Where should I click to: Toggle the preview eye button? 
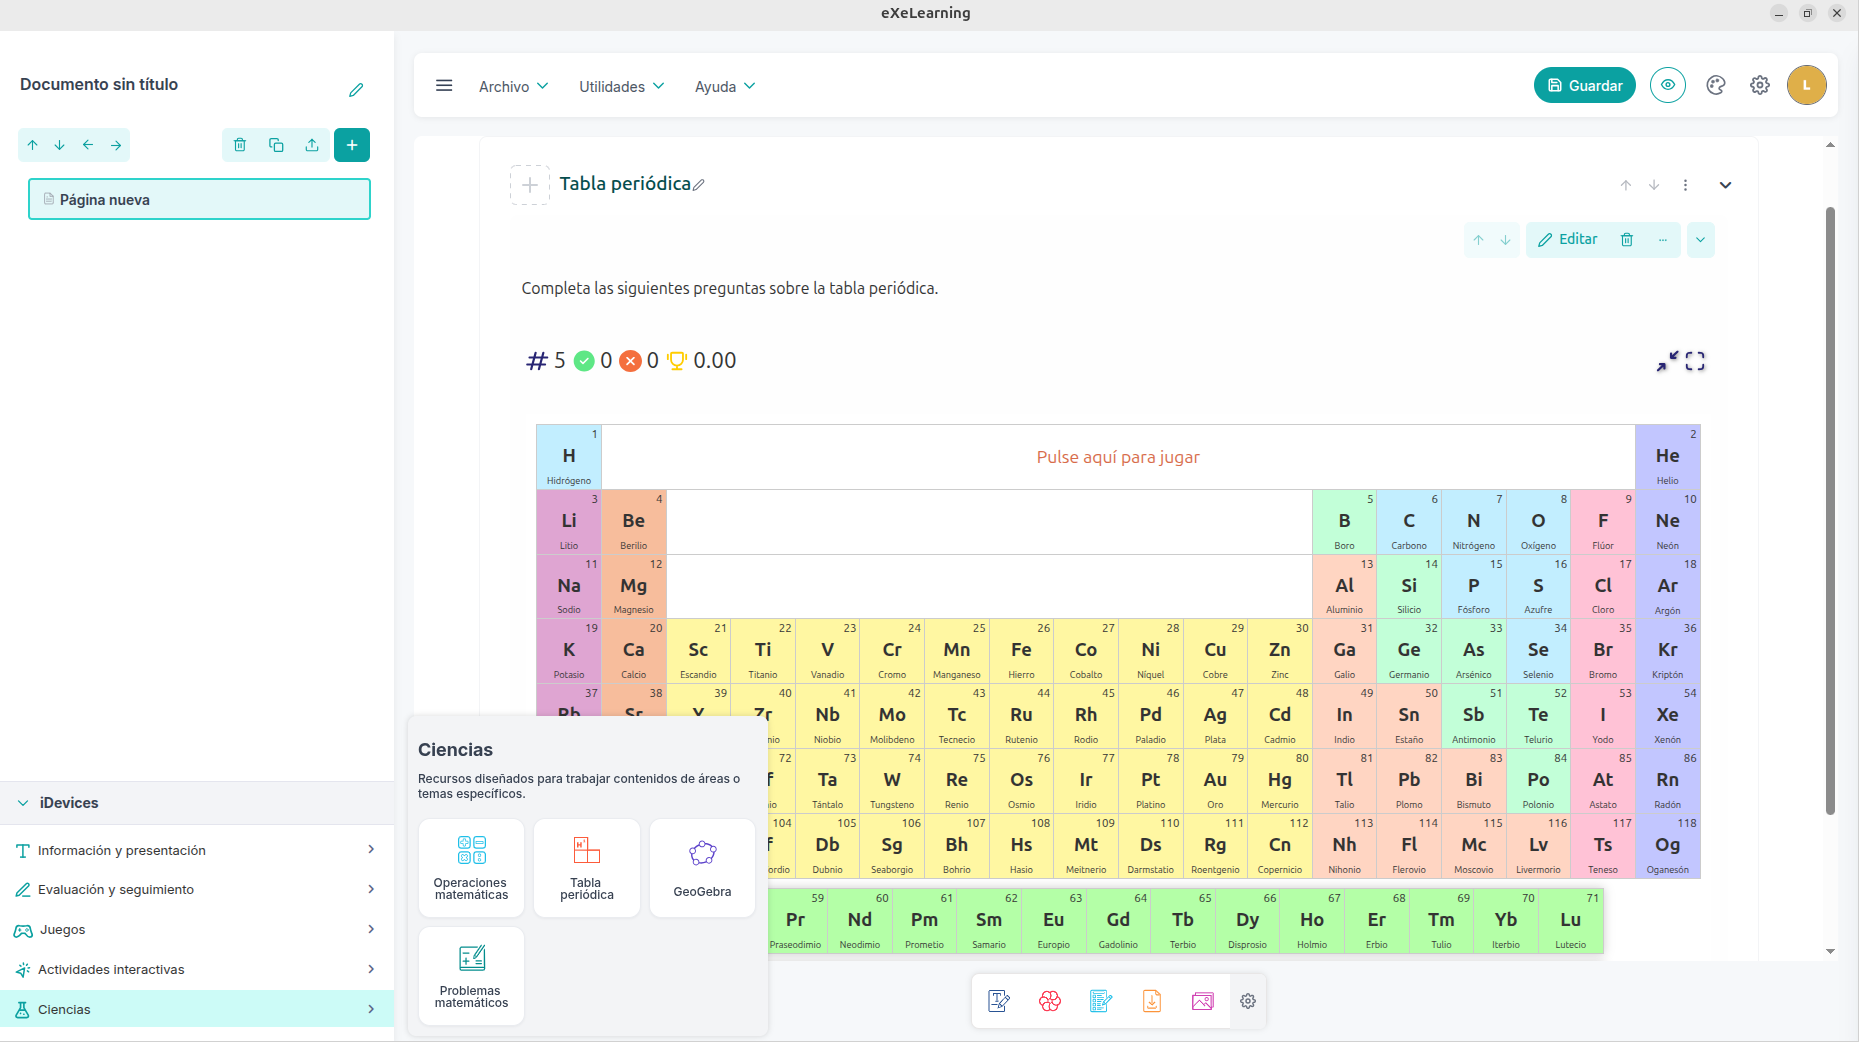[x=1667, y=86]
